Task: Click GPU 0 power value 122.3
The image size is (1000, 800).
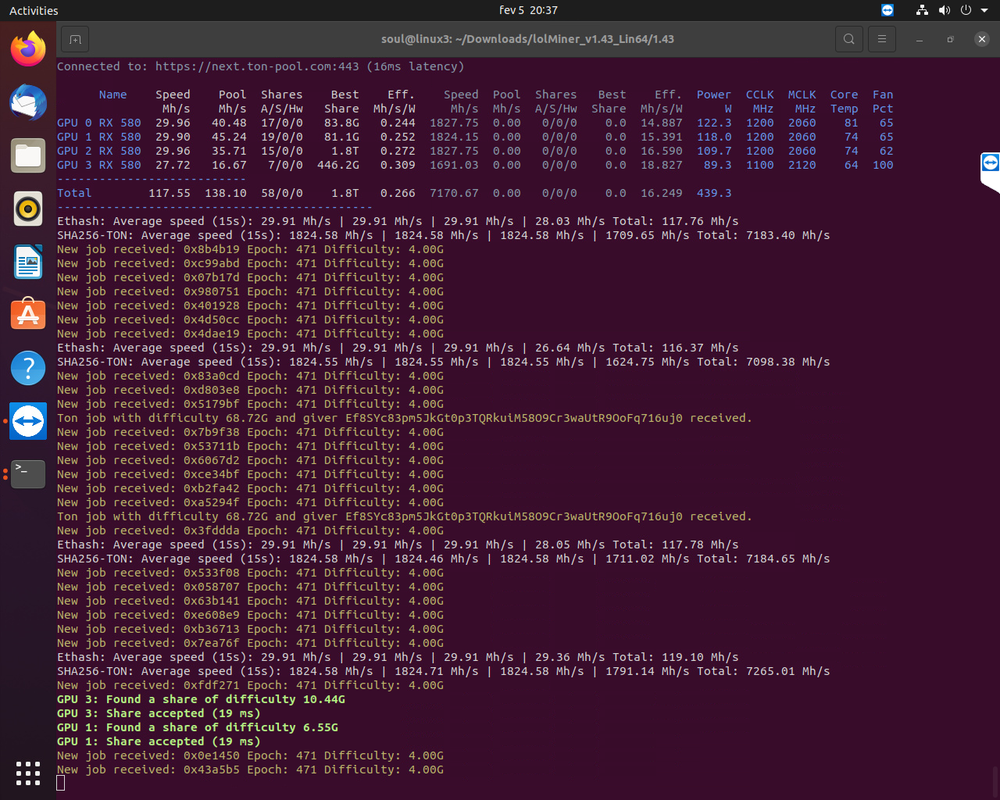Action: point(714,122)
